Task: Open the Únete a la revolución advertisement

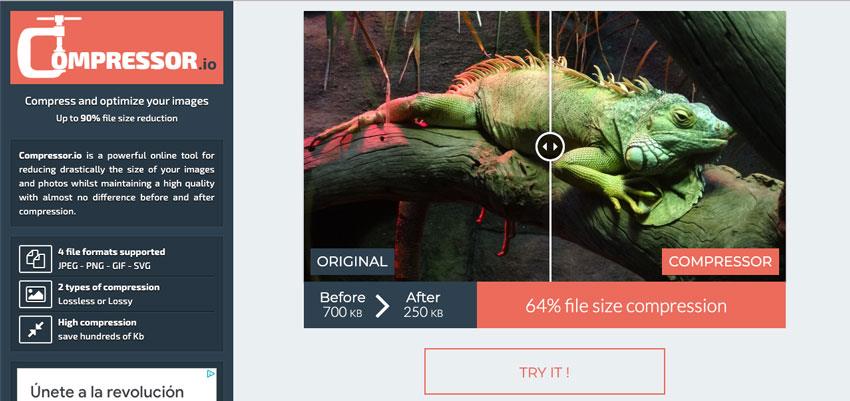Action: (x=117, y=385)
